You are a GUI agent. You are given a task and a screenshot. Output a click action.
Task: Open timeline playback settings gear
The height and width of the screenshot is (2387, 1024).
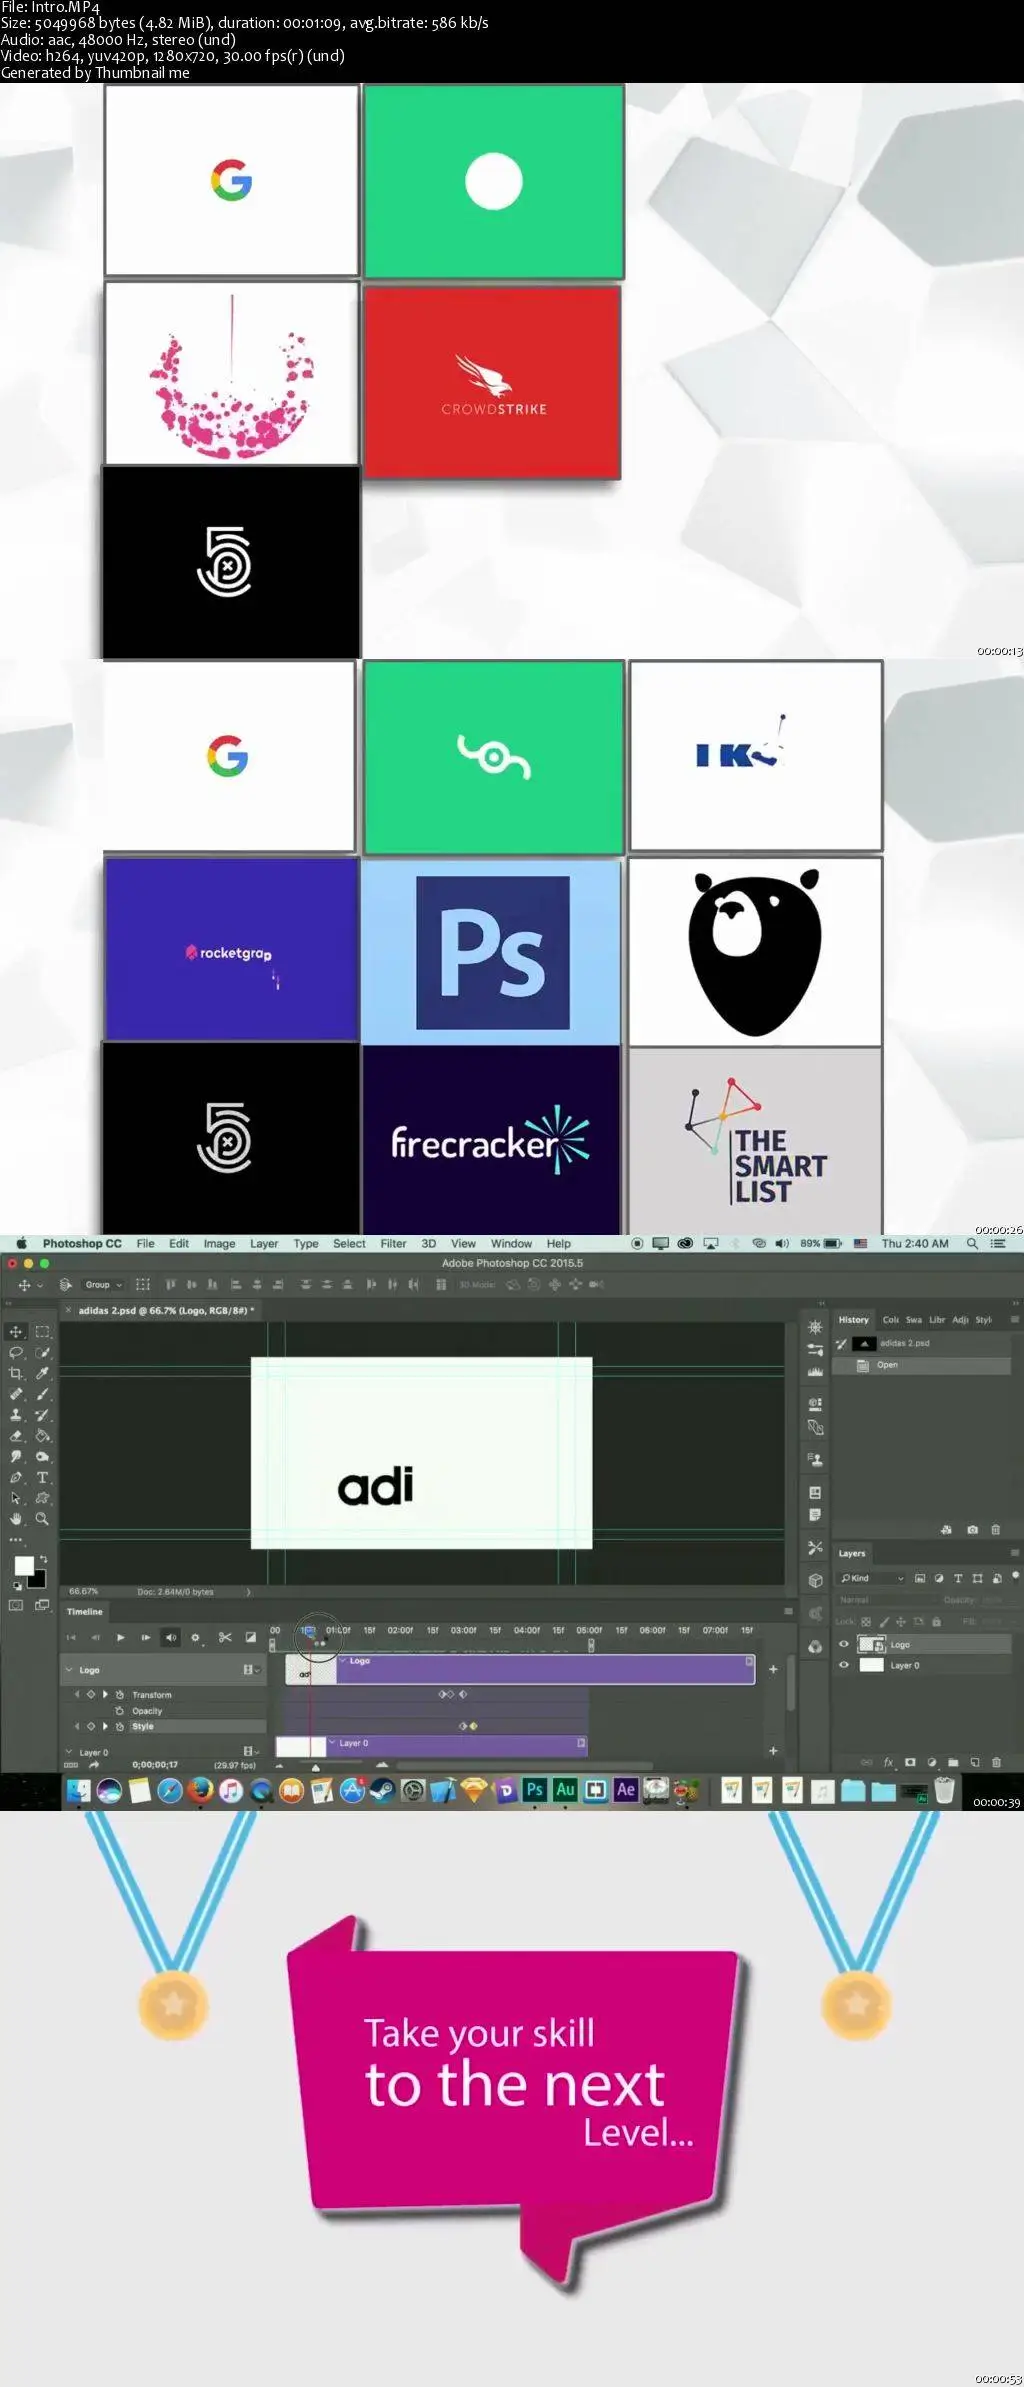(195, 1637)
